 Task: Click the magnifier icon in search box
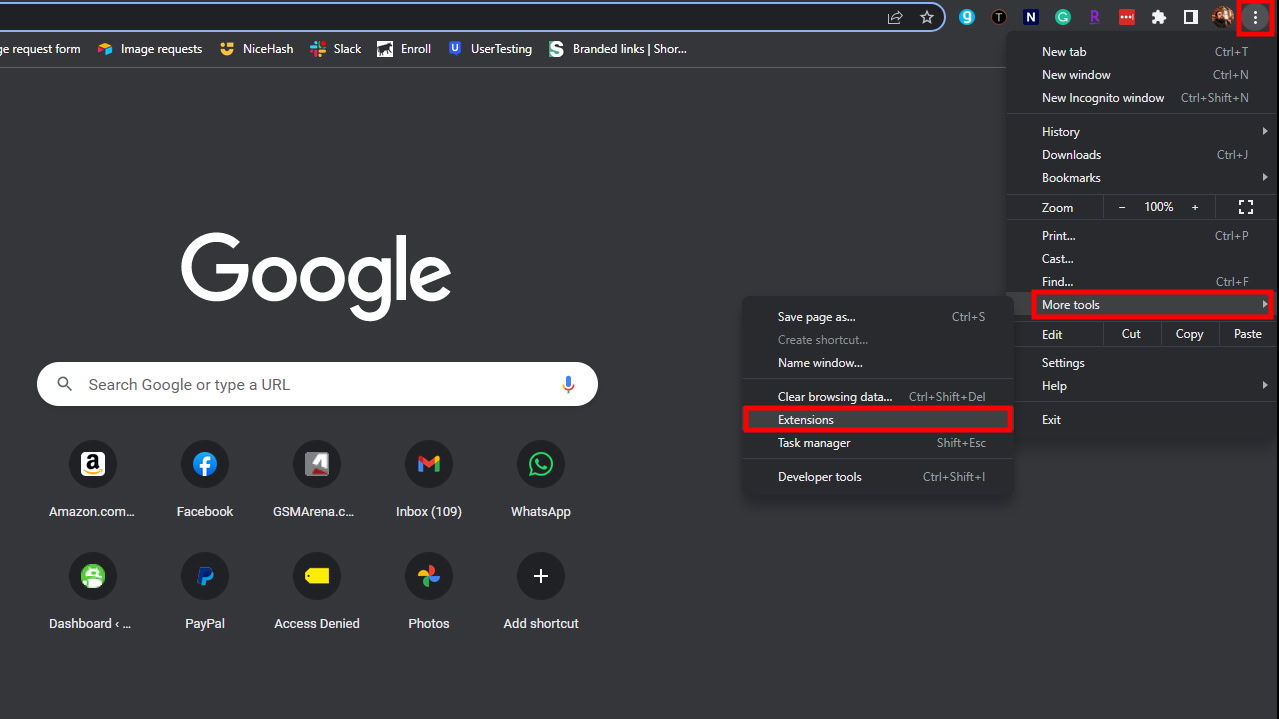[65, 384]
